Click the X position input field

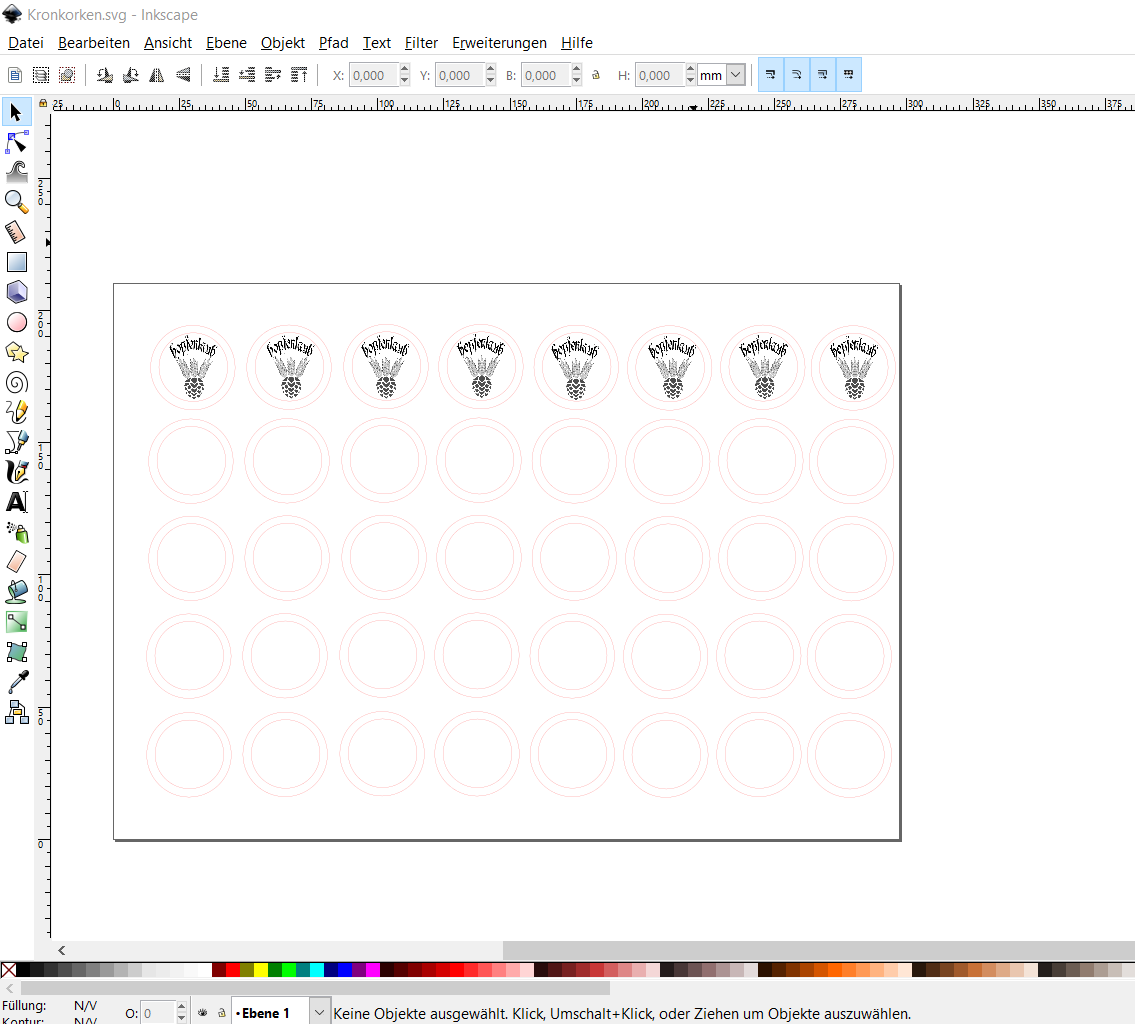[371, 75]
